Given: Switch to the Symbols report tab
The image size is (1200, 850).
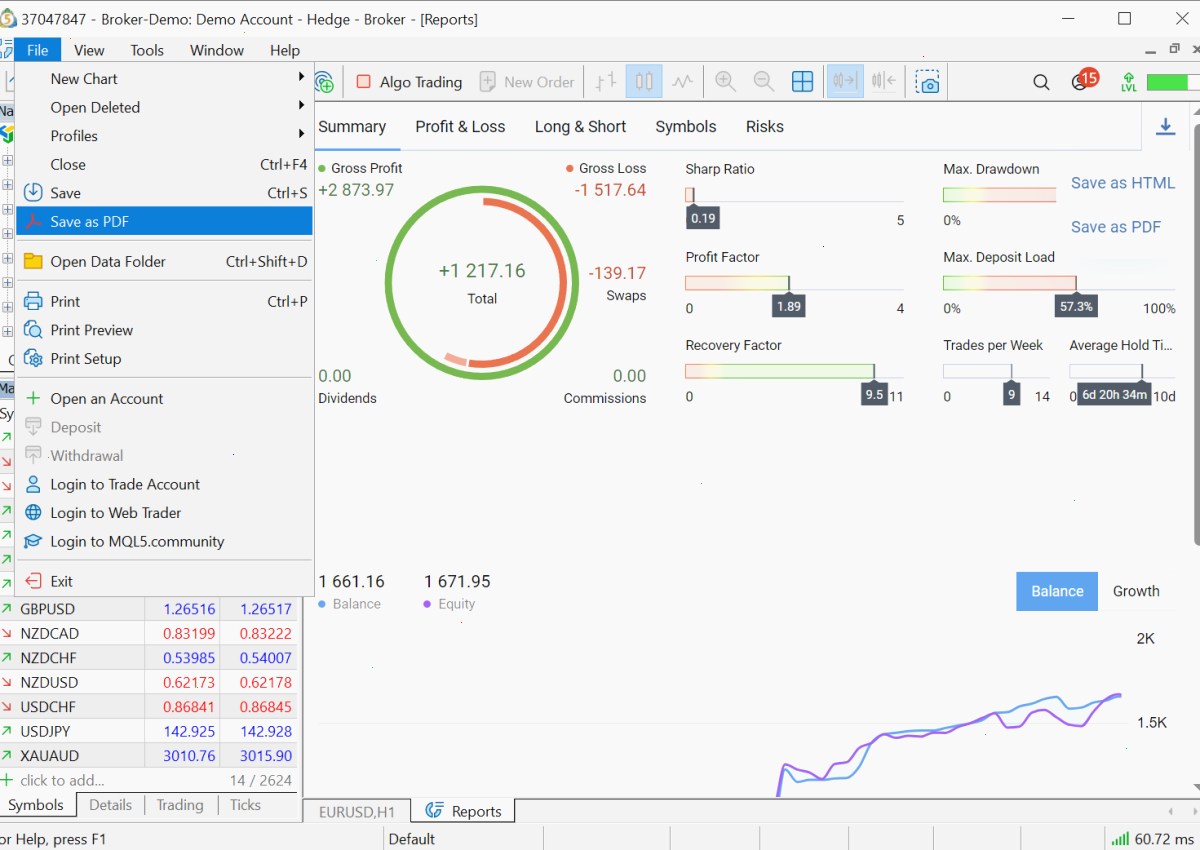Looking at the screenshot, I should tap(686, 127).
